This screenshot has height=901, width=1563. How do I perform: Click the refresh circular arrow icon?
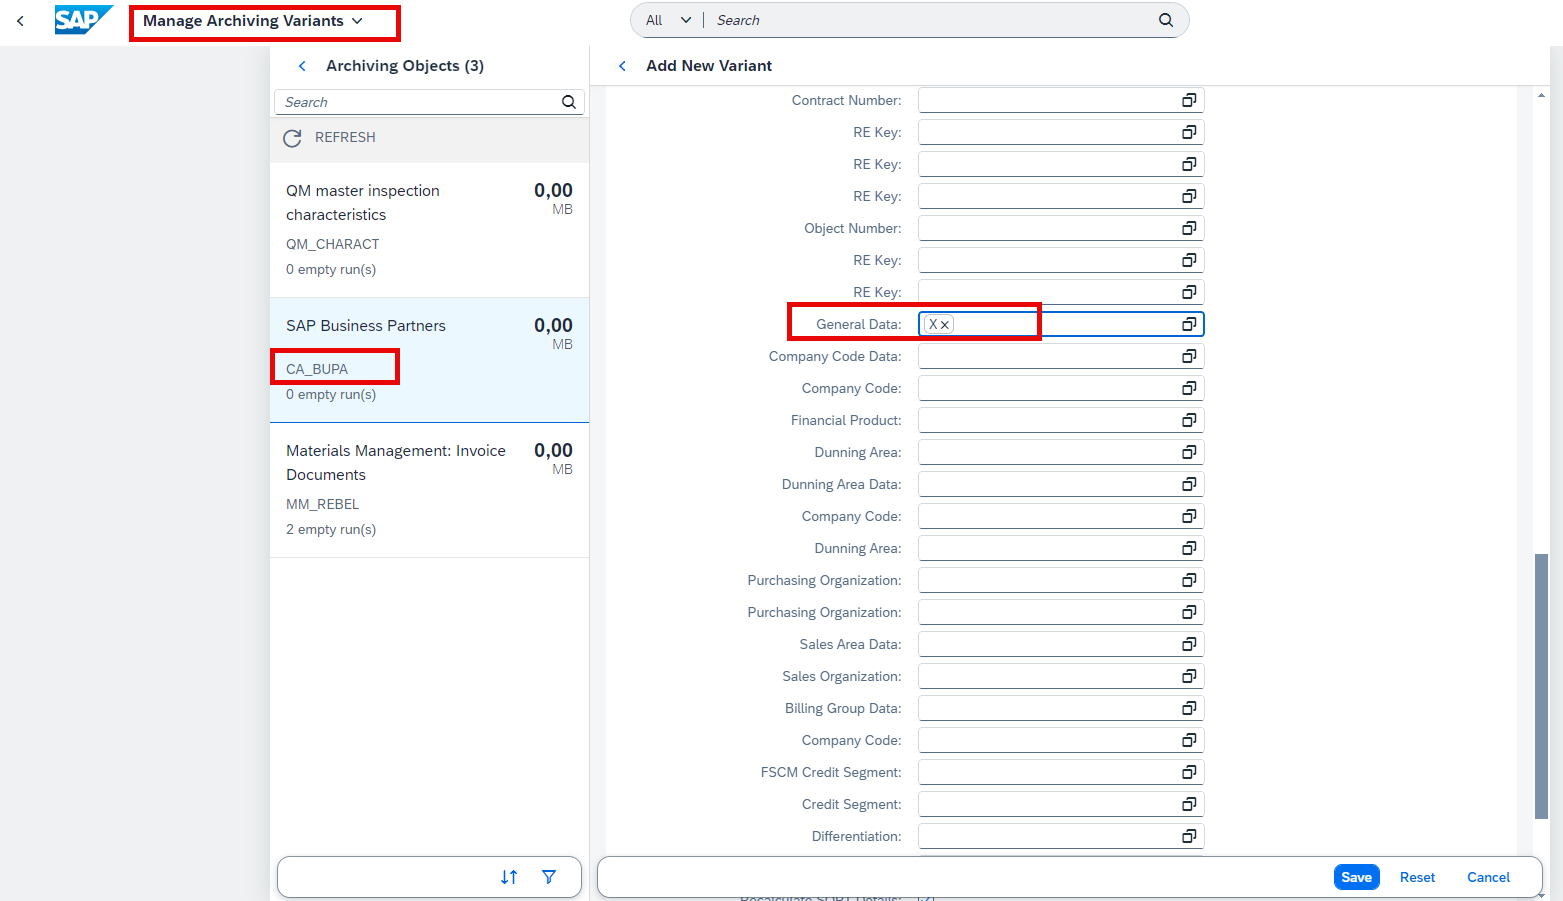point(292,138)
